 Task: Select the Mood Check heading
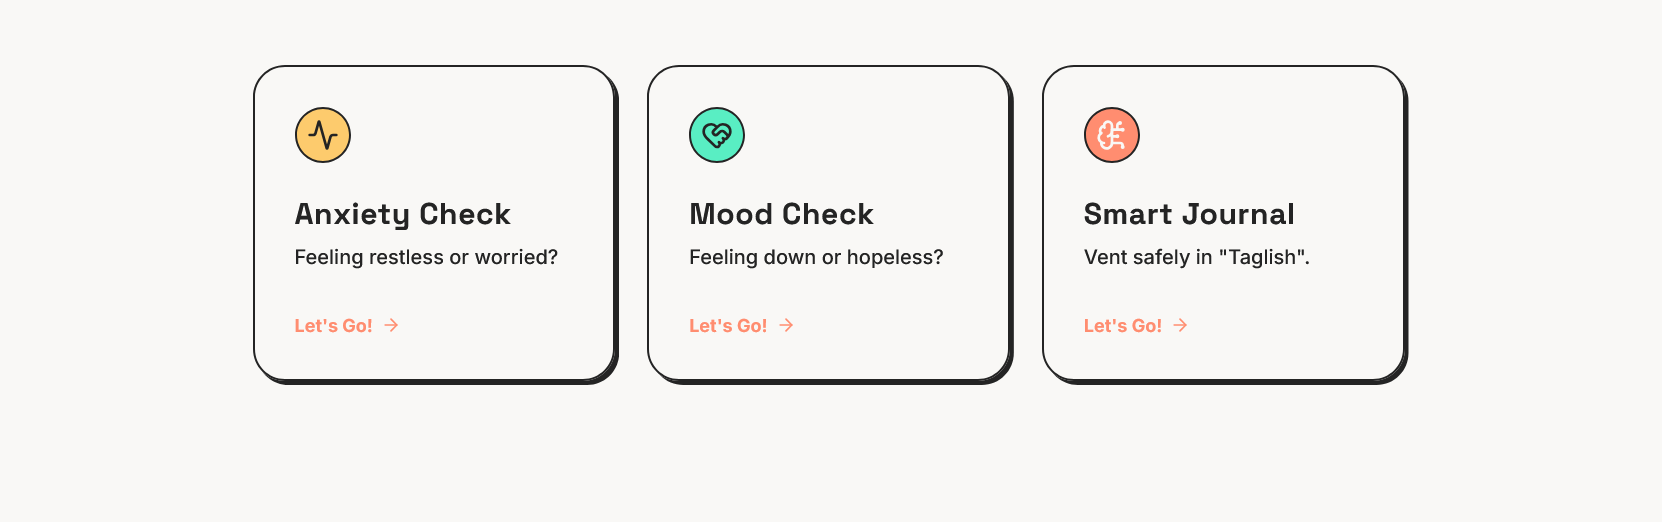781,214
